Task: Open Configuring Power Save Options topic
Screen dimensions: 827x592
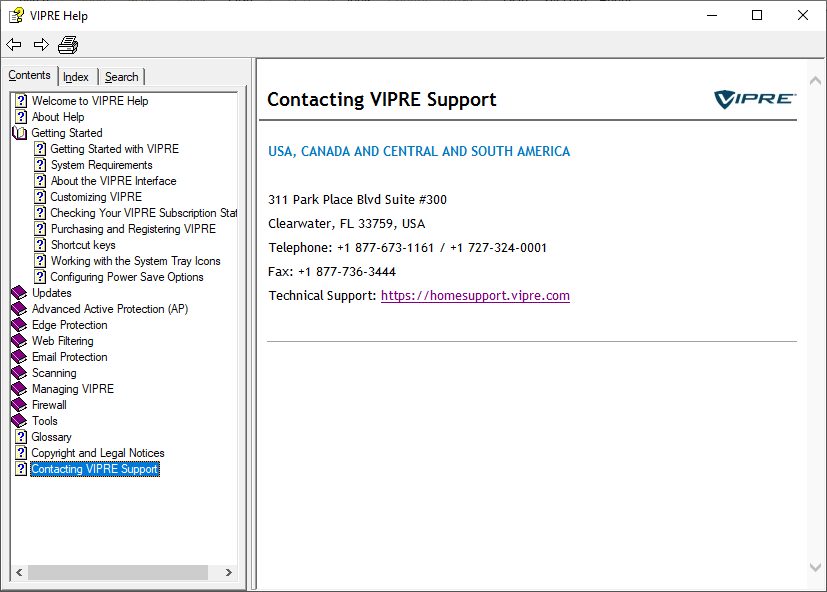Action: pos(127,277)
